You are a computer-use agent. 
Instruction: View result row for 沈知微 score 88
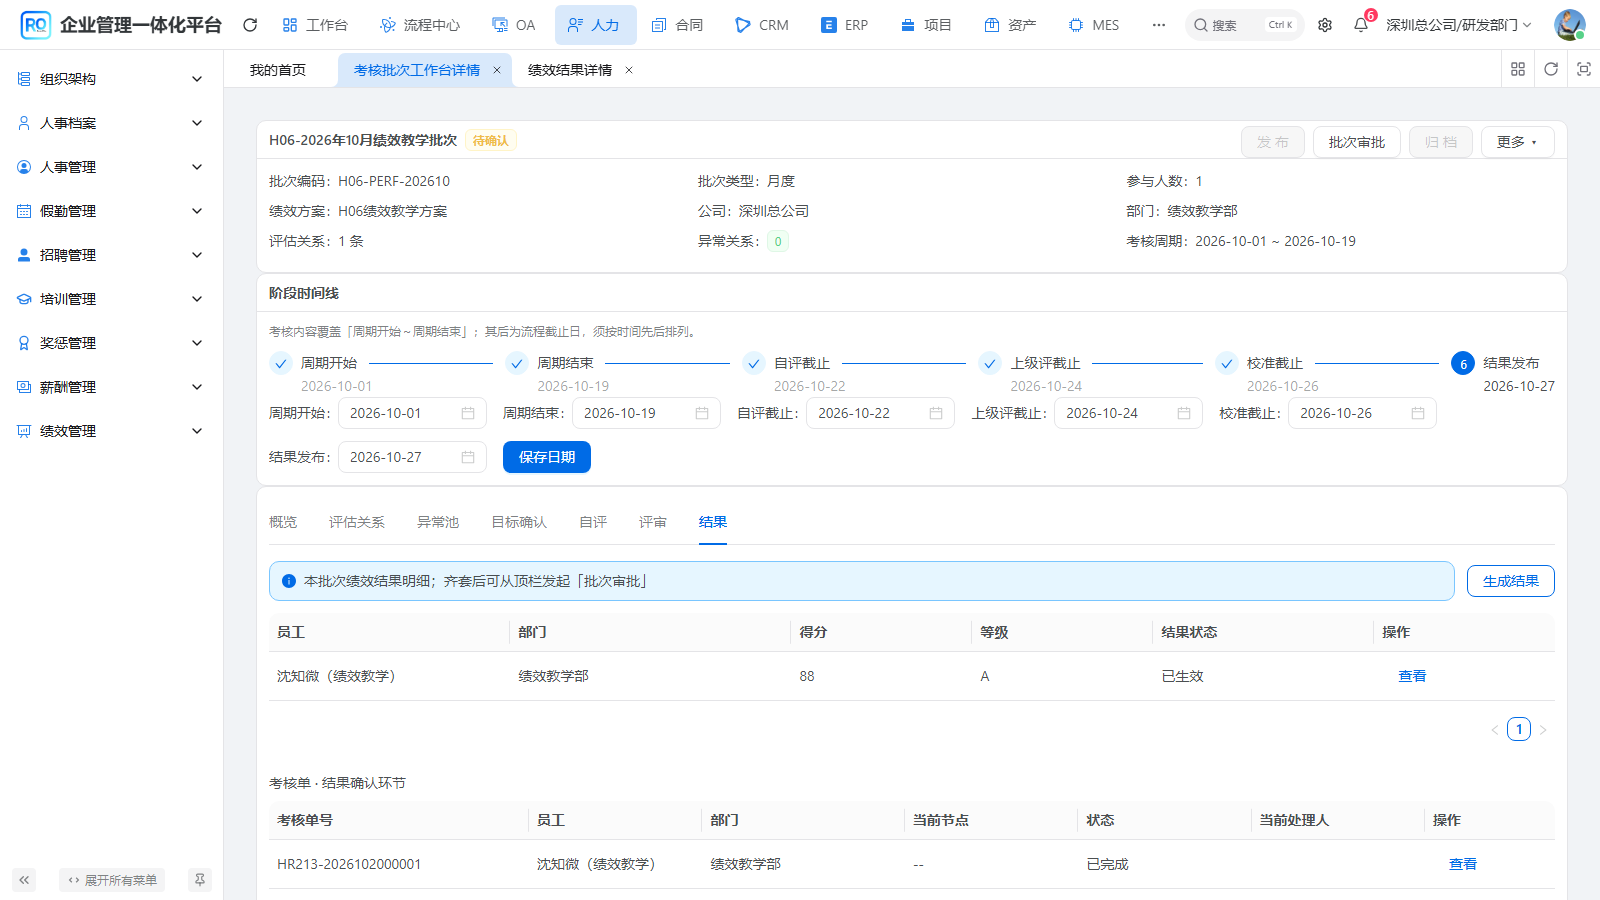tap(1412, 676)
